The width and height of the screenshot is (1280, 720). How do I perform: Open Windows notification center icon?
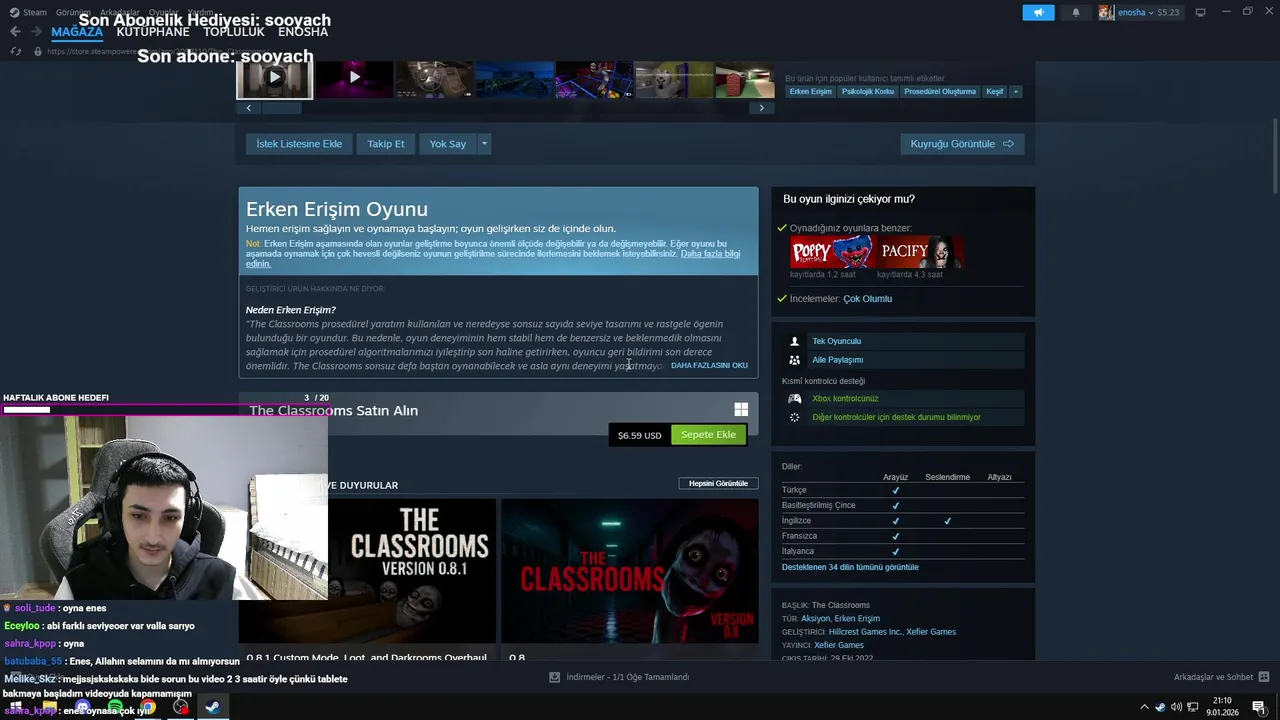pyautogui.click(x=1260, y=707)
